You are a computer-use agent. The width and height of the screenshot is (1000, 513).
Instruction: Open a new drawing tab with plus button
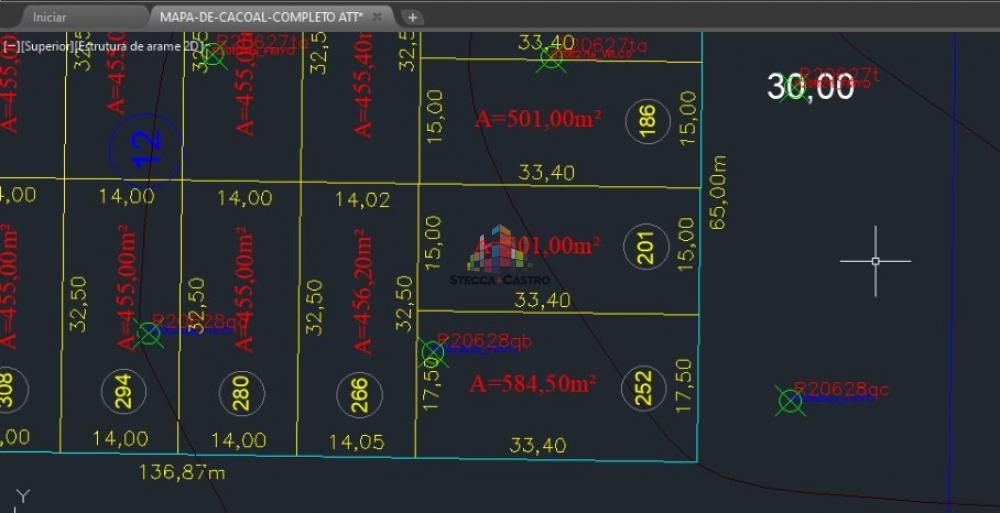pos(413,17)
